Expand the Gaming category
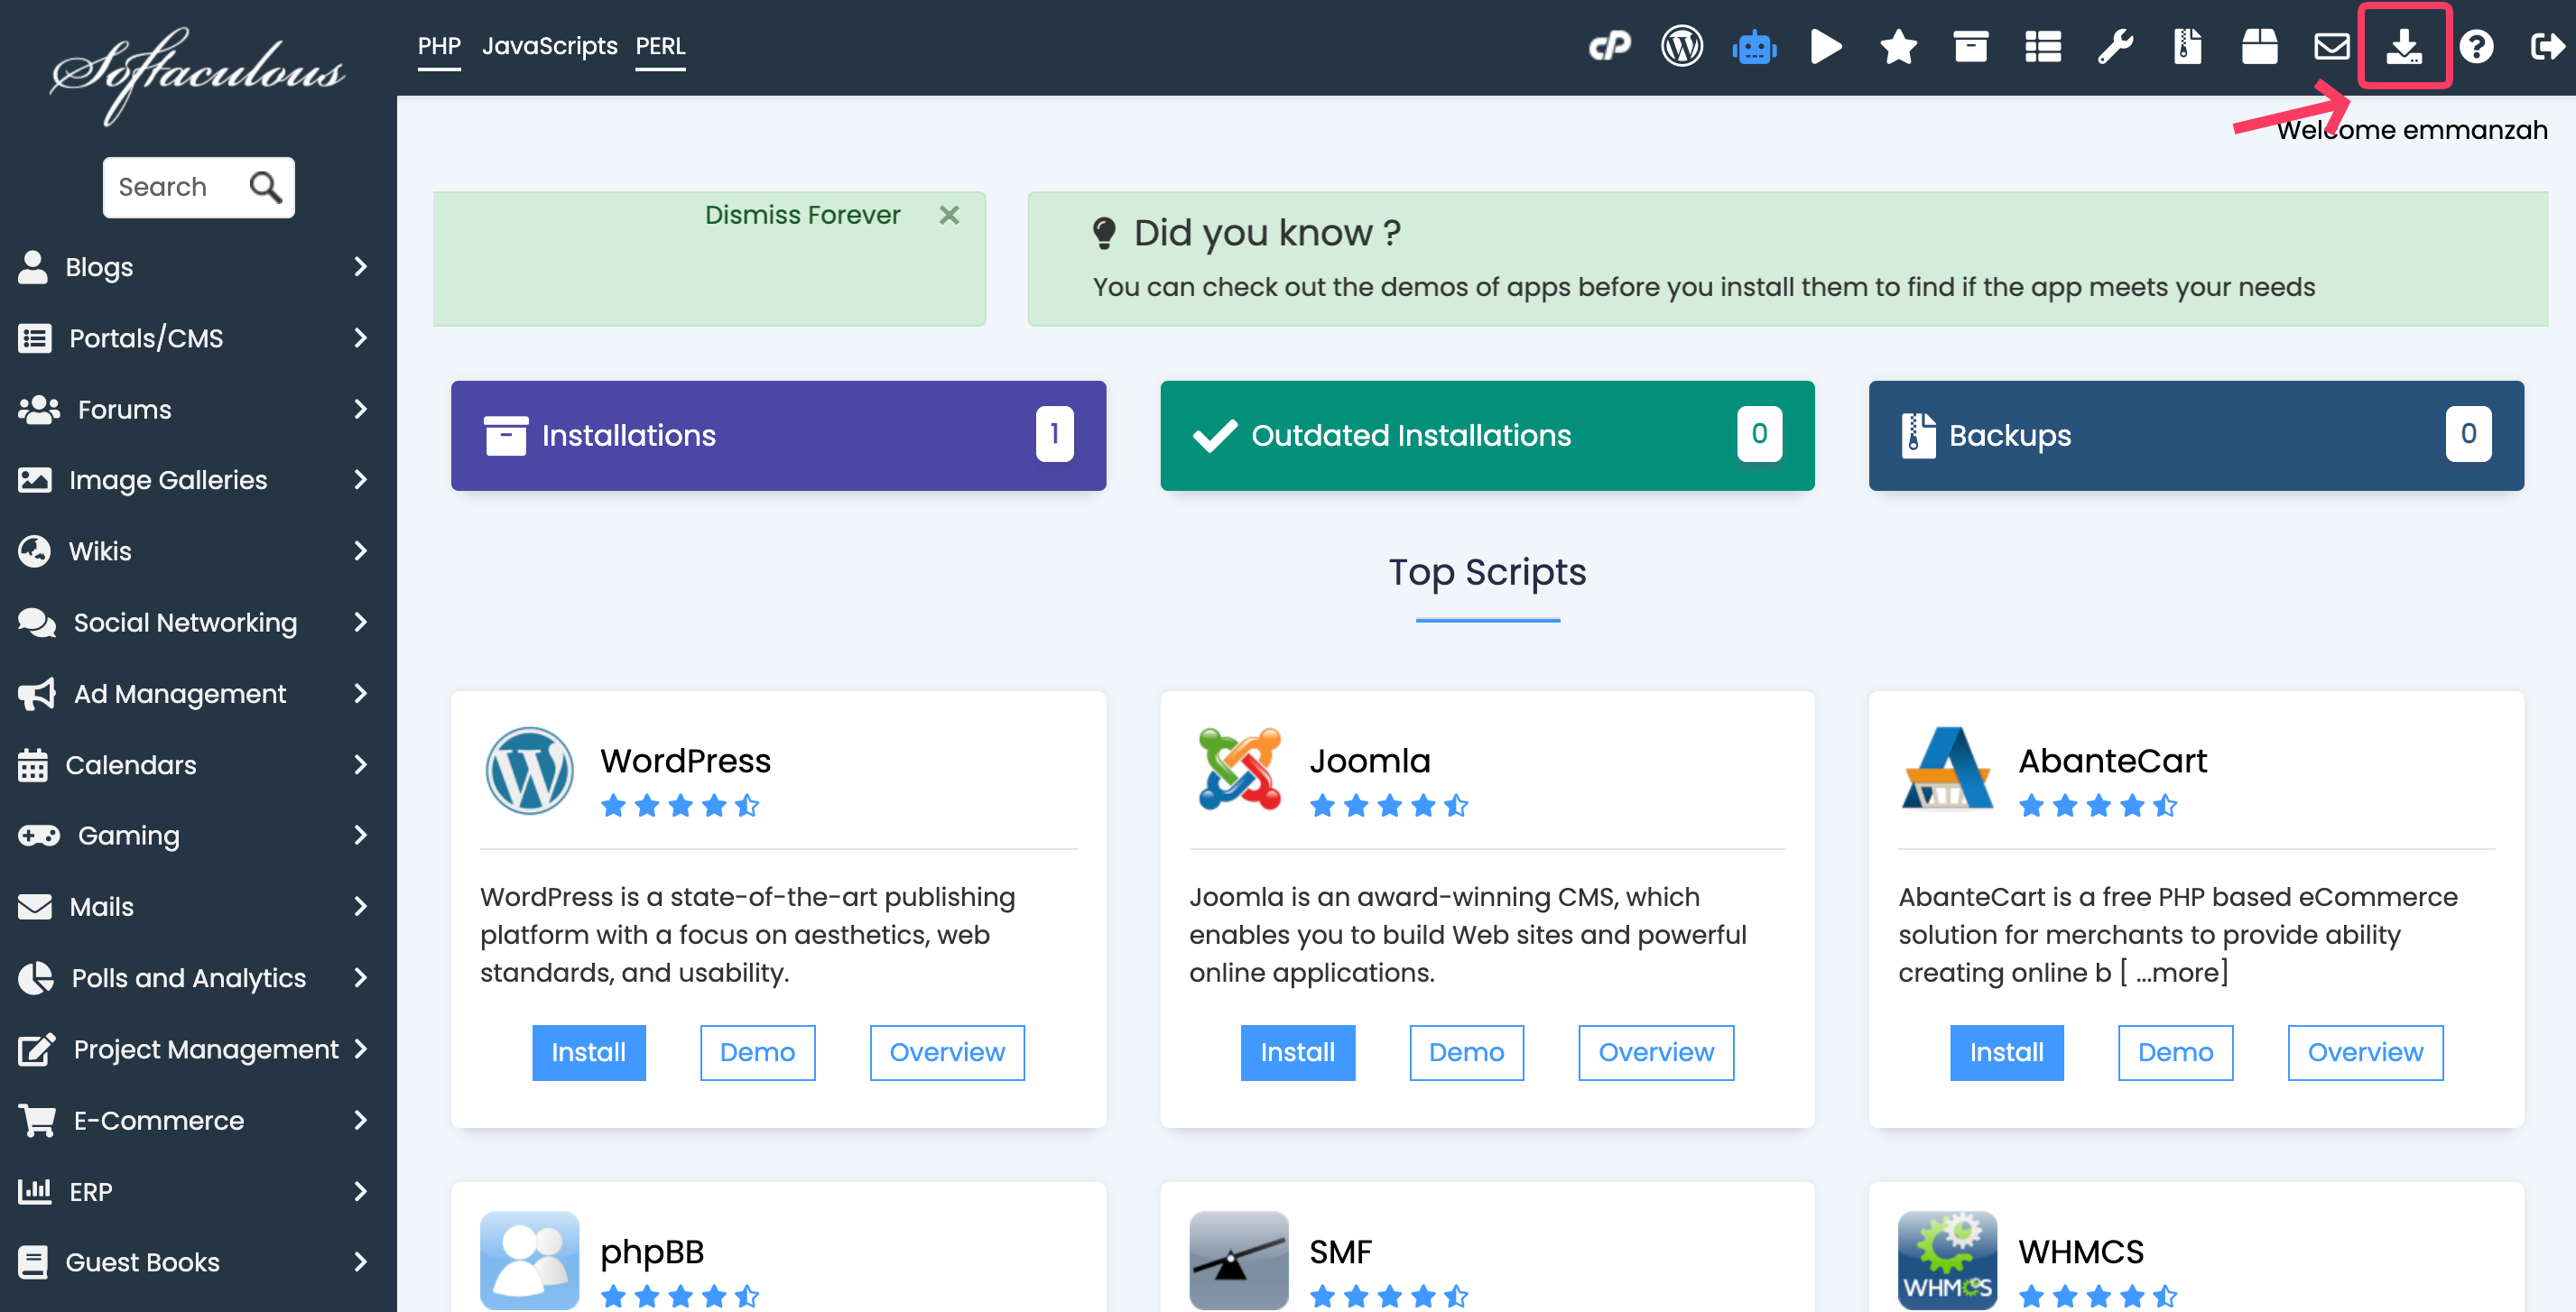Image resolution: width=2576 pixels, height=1312 pixels. coord(198,836)
